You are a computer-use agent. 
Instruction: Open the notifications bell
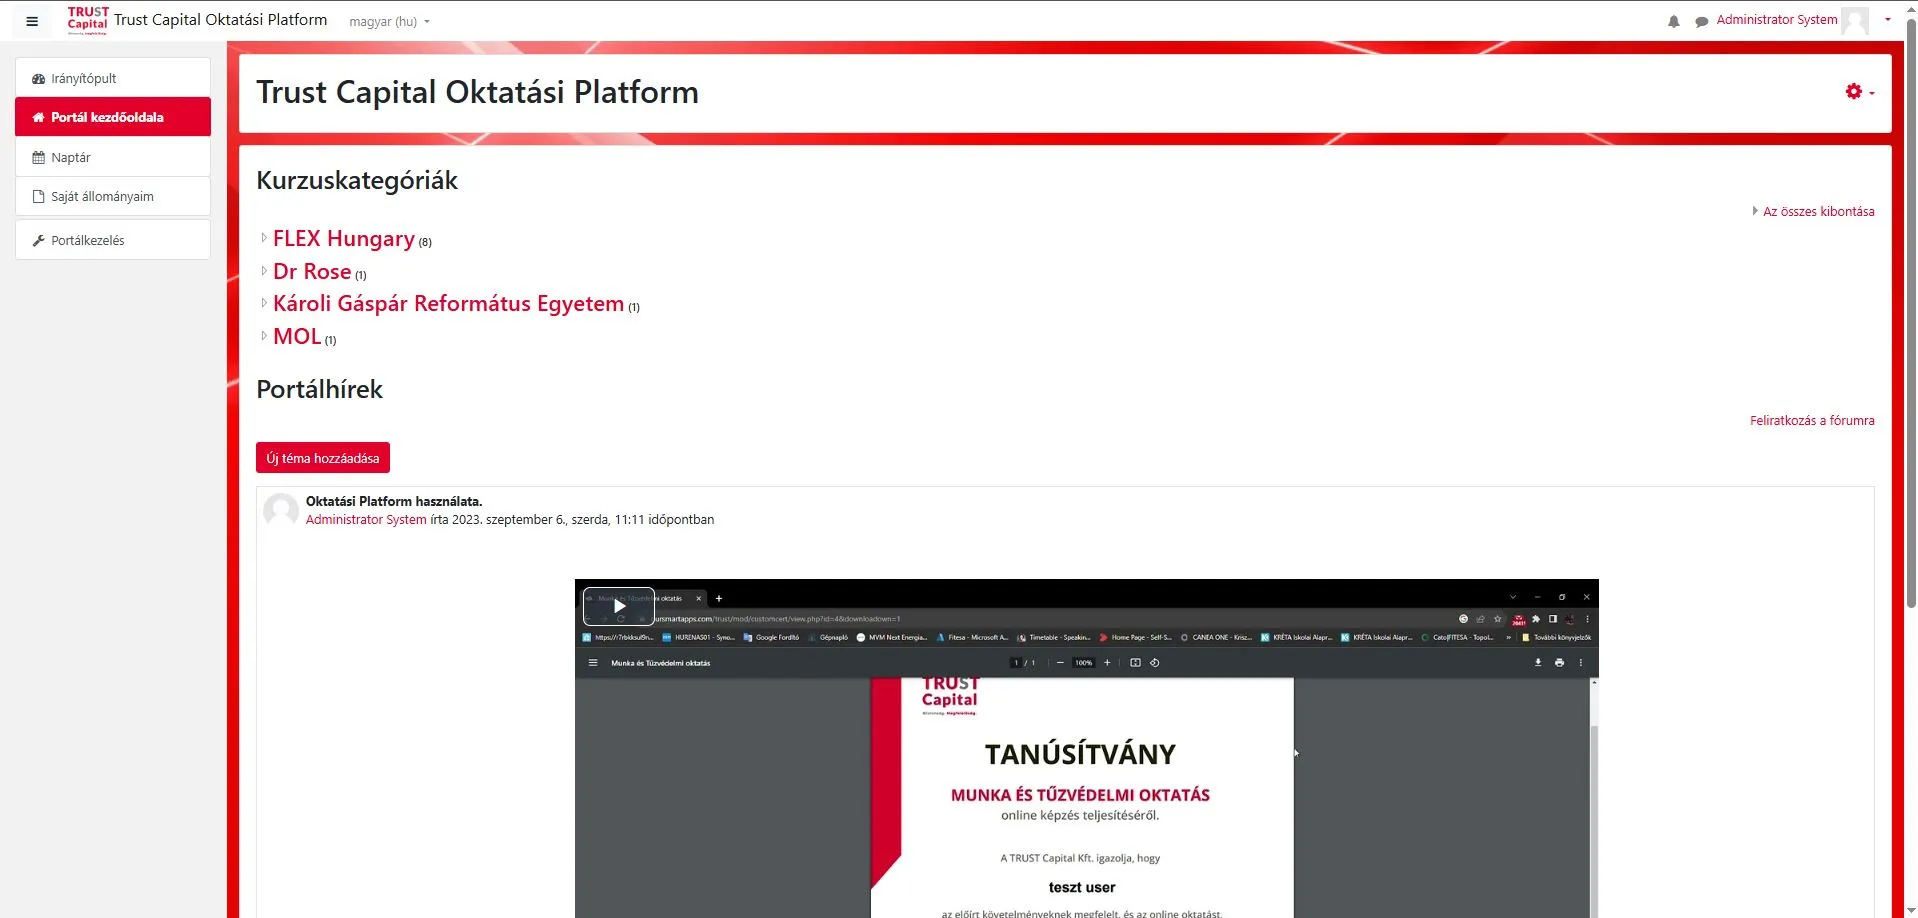point(1673,21)
